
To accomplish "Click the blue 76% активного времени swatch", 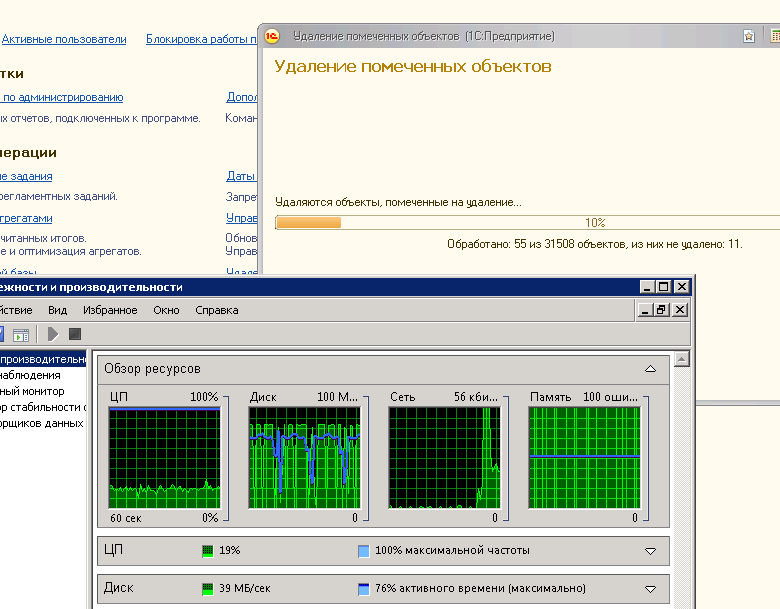I will [364, 589].
